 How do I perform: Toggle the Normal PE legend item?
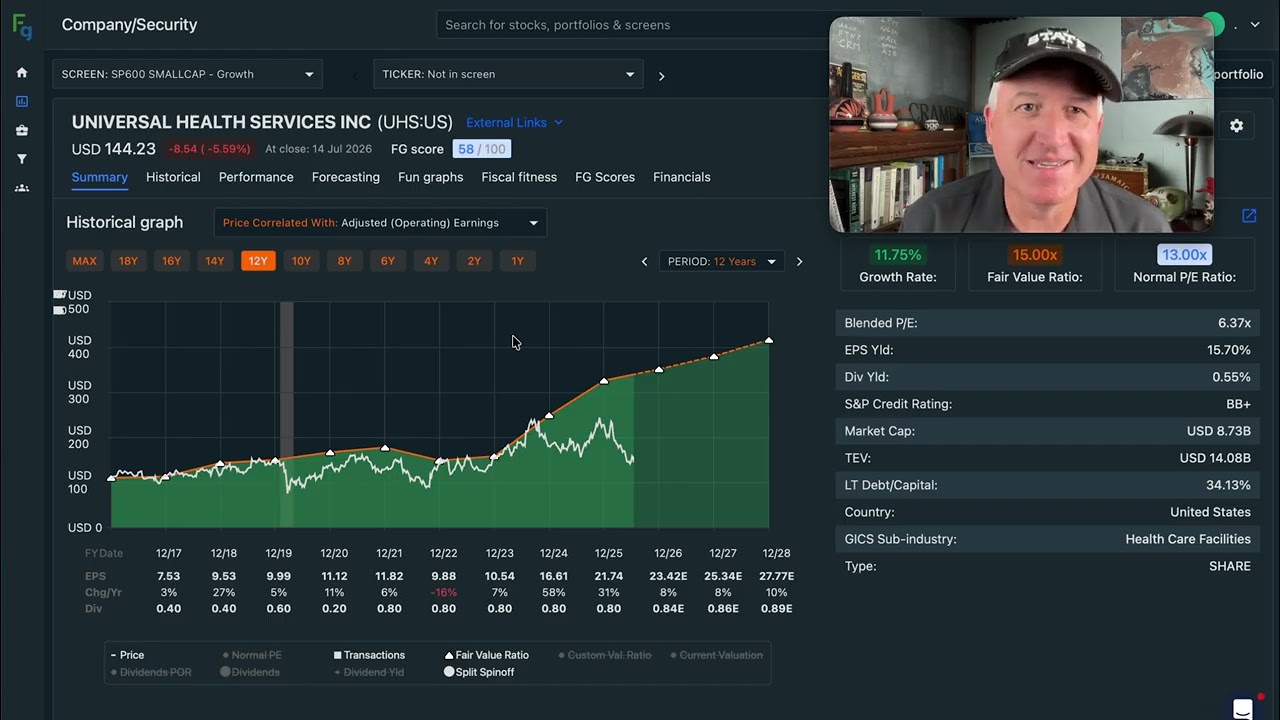click(253, 655)
